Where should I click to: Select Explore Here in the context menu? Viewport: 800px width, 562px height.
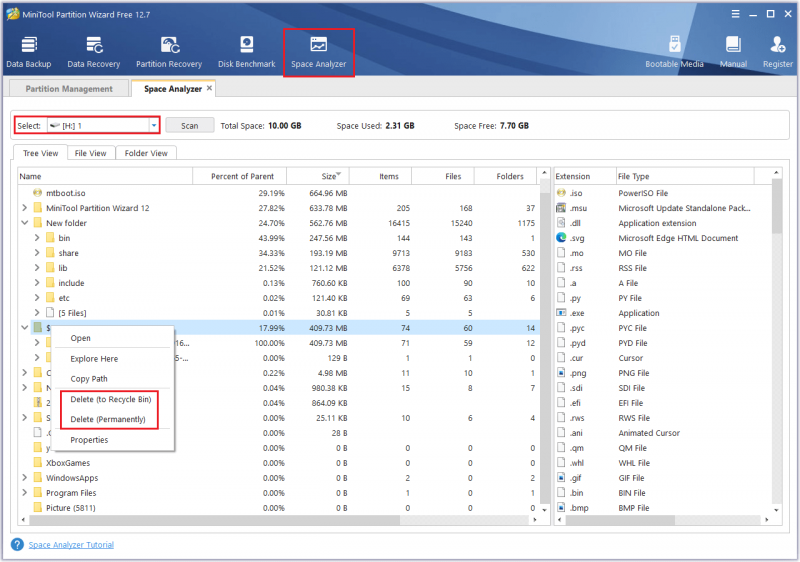(94, 359)
